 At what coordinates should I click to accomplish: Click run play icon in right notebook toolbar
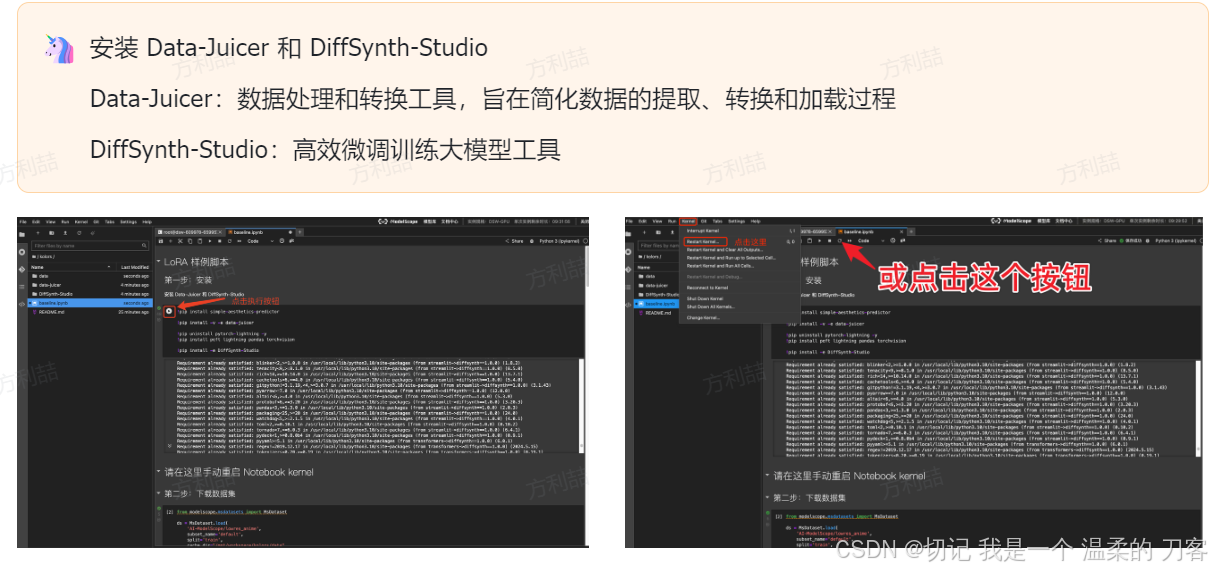coord(819,241)
